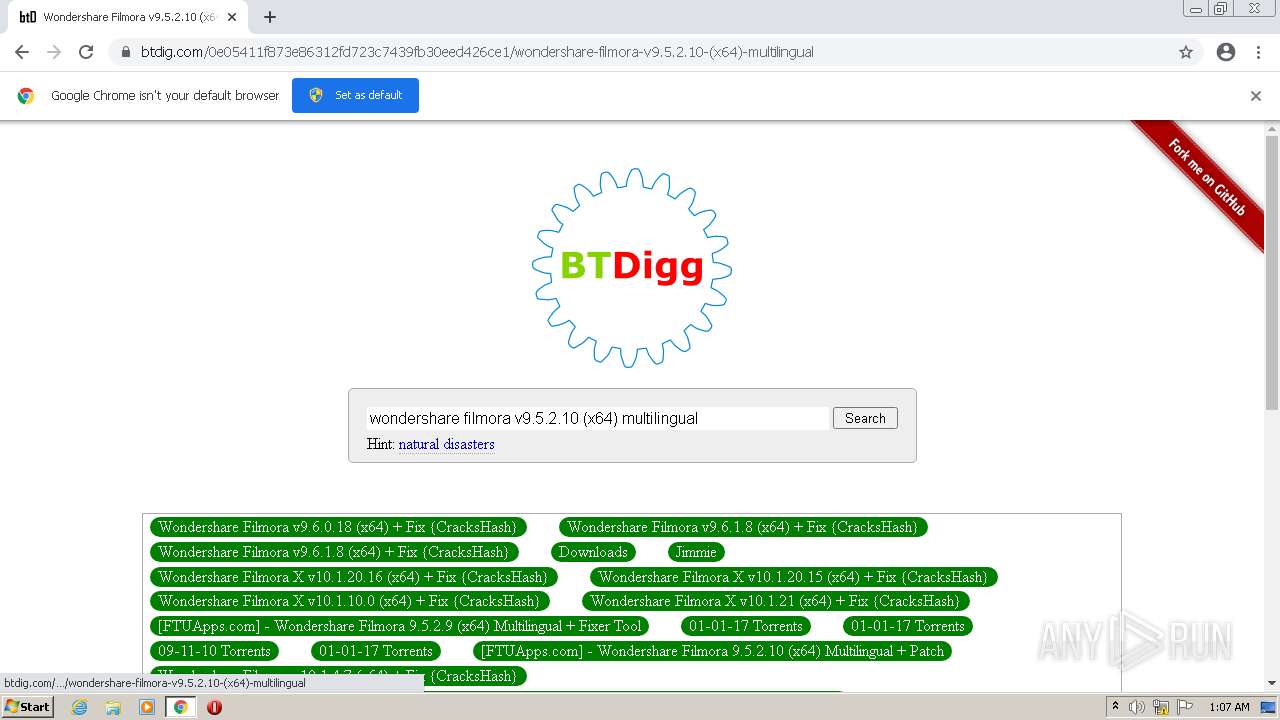The height and width of the screenshot is (720, 1280).
Task: Open the Windows Start menu
Action: pyautogui.click(x=27, y=707)
